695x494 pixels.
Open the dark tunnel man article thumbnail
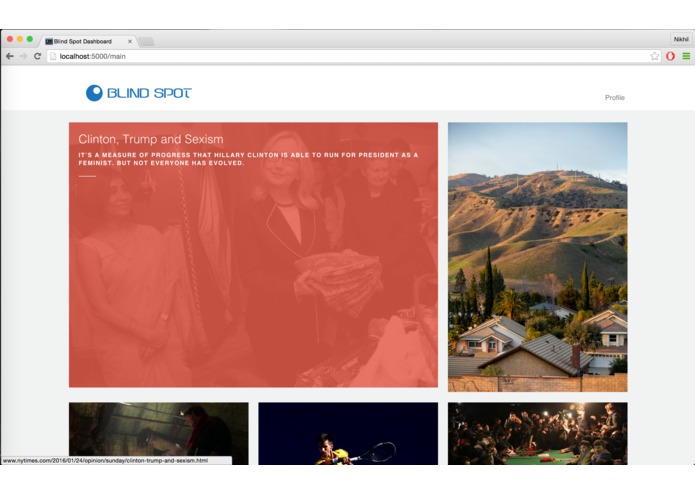[159, 433]
